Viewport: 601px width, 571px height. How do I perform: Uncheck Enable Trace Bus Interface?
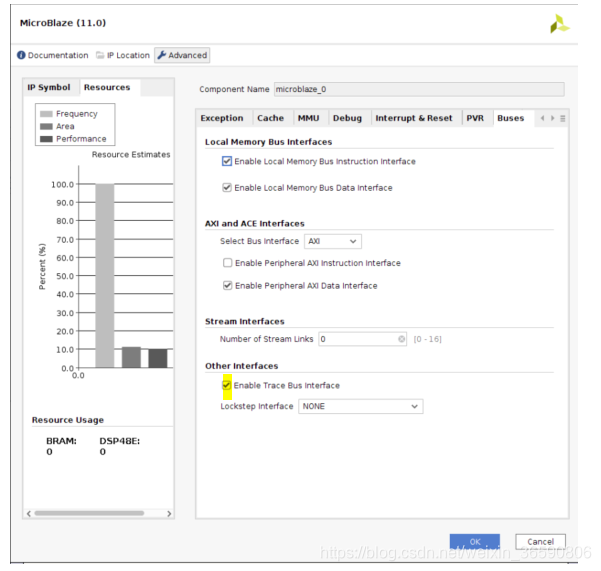tap(227, 385)
